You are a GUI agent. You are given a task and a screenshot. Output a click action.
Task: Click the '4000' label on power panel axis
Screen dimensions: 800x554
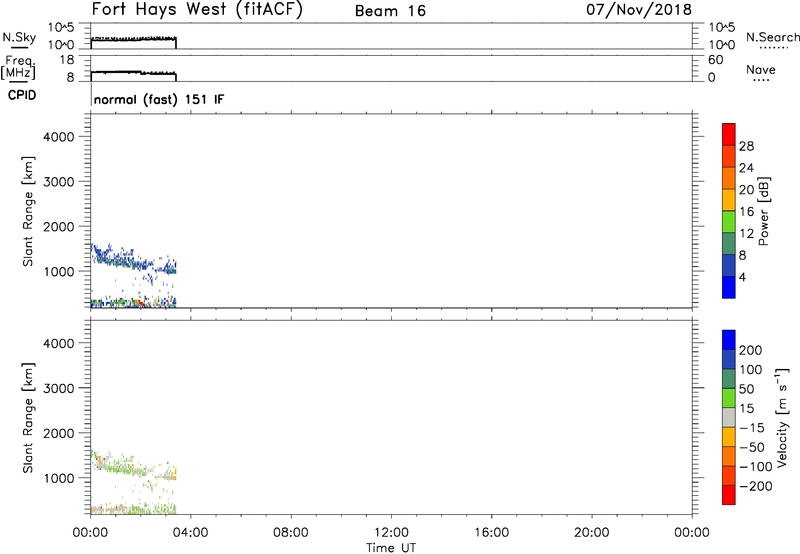coord(59,137)
